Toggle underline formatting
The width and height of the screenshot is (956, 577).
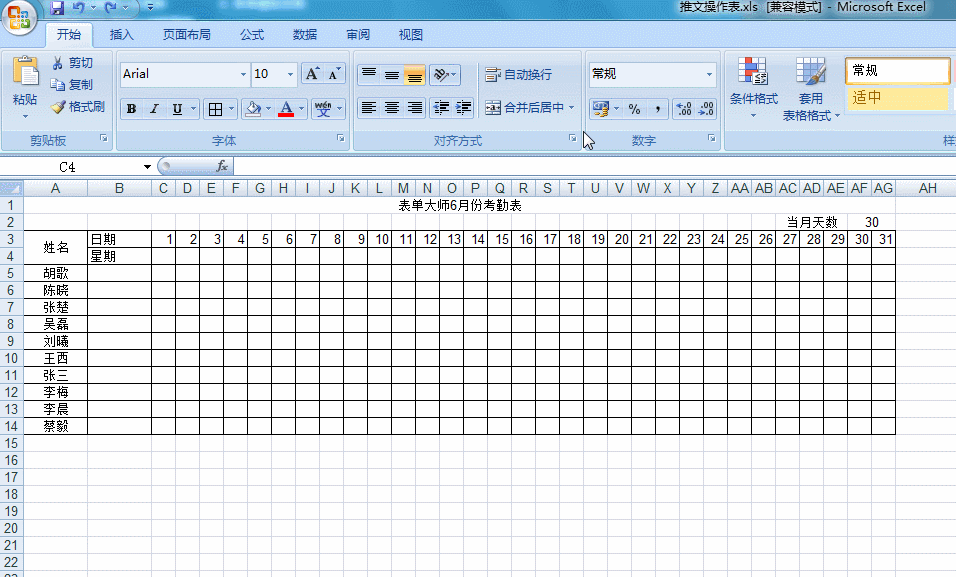pos(177,109)
